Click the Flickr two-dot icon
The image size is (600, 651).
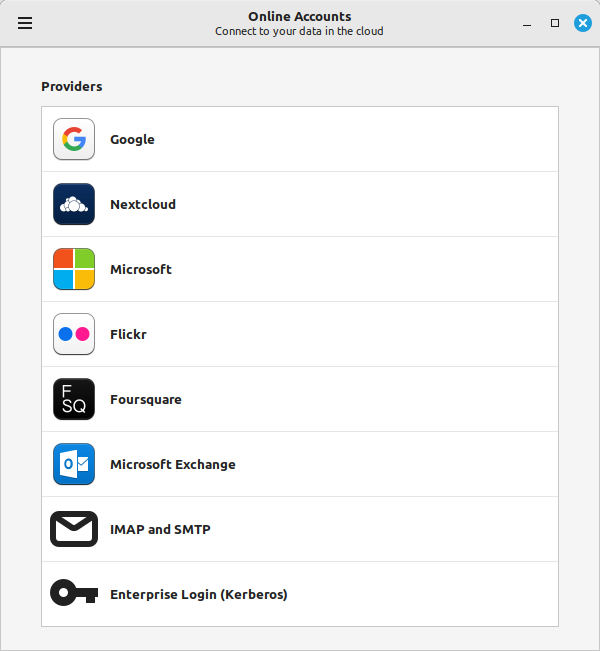coord(74,334)
